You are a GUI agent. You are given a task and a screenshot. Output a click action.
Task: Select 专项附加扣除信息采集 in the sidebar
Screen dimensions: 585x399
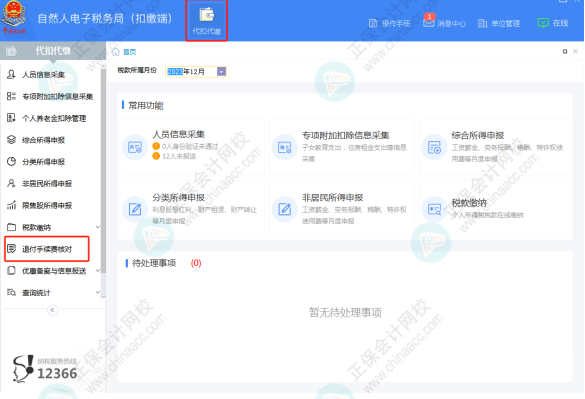tap(57, 97)
